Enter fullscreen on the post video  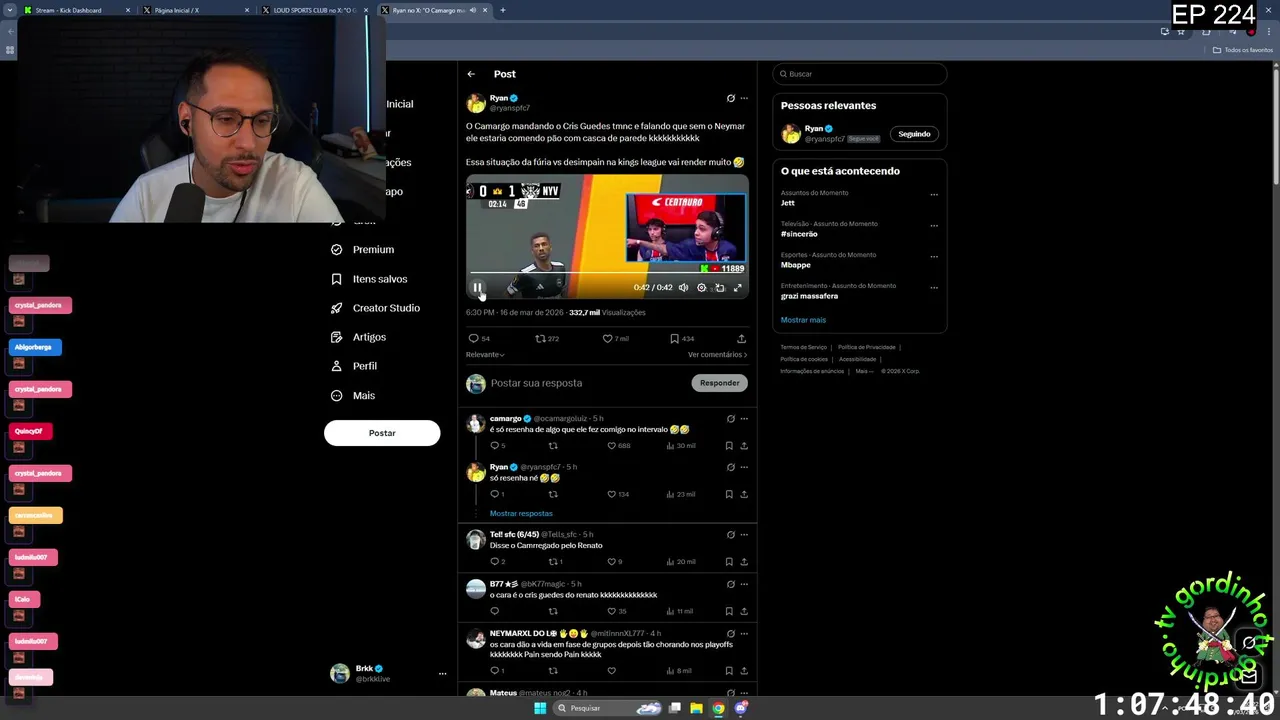point(738,288)
